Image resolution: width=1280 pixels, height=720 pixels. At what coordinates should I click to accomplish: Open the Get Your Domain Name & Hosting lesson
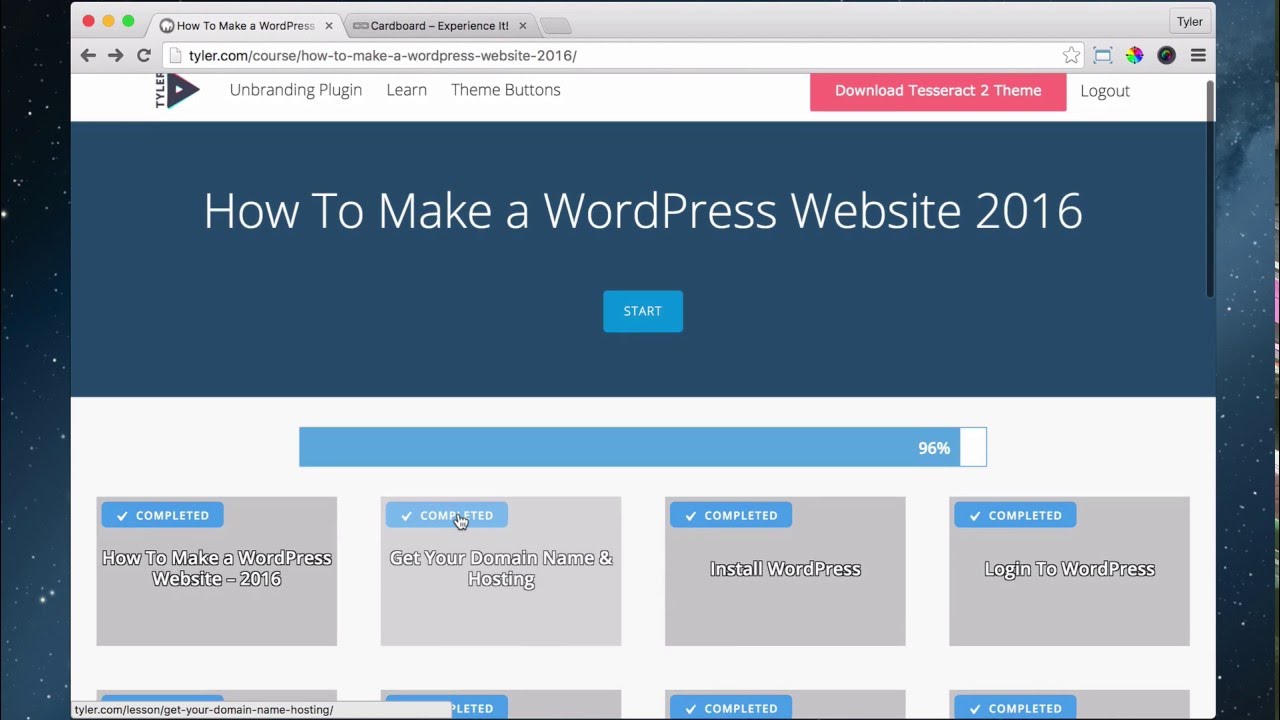pos(501,571)
